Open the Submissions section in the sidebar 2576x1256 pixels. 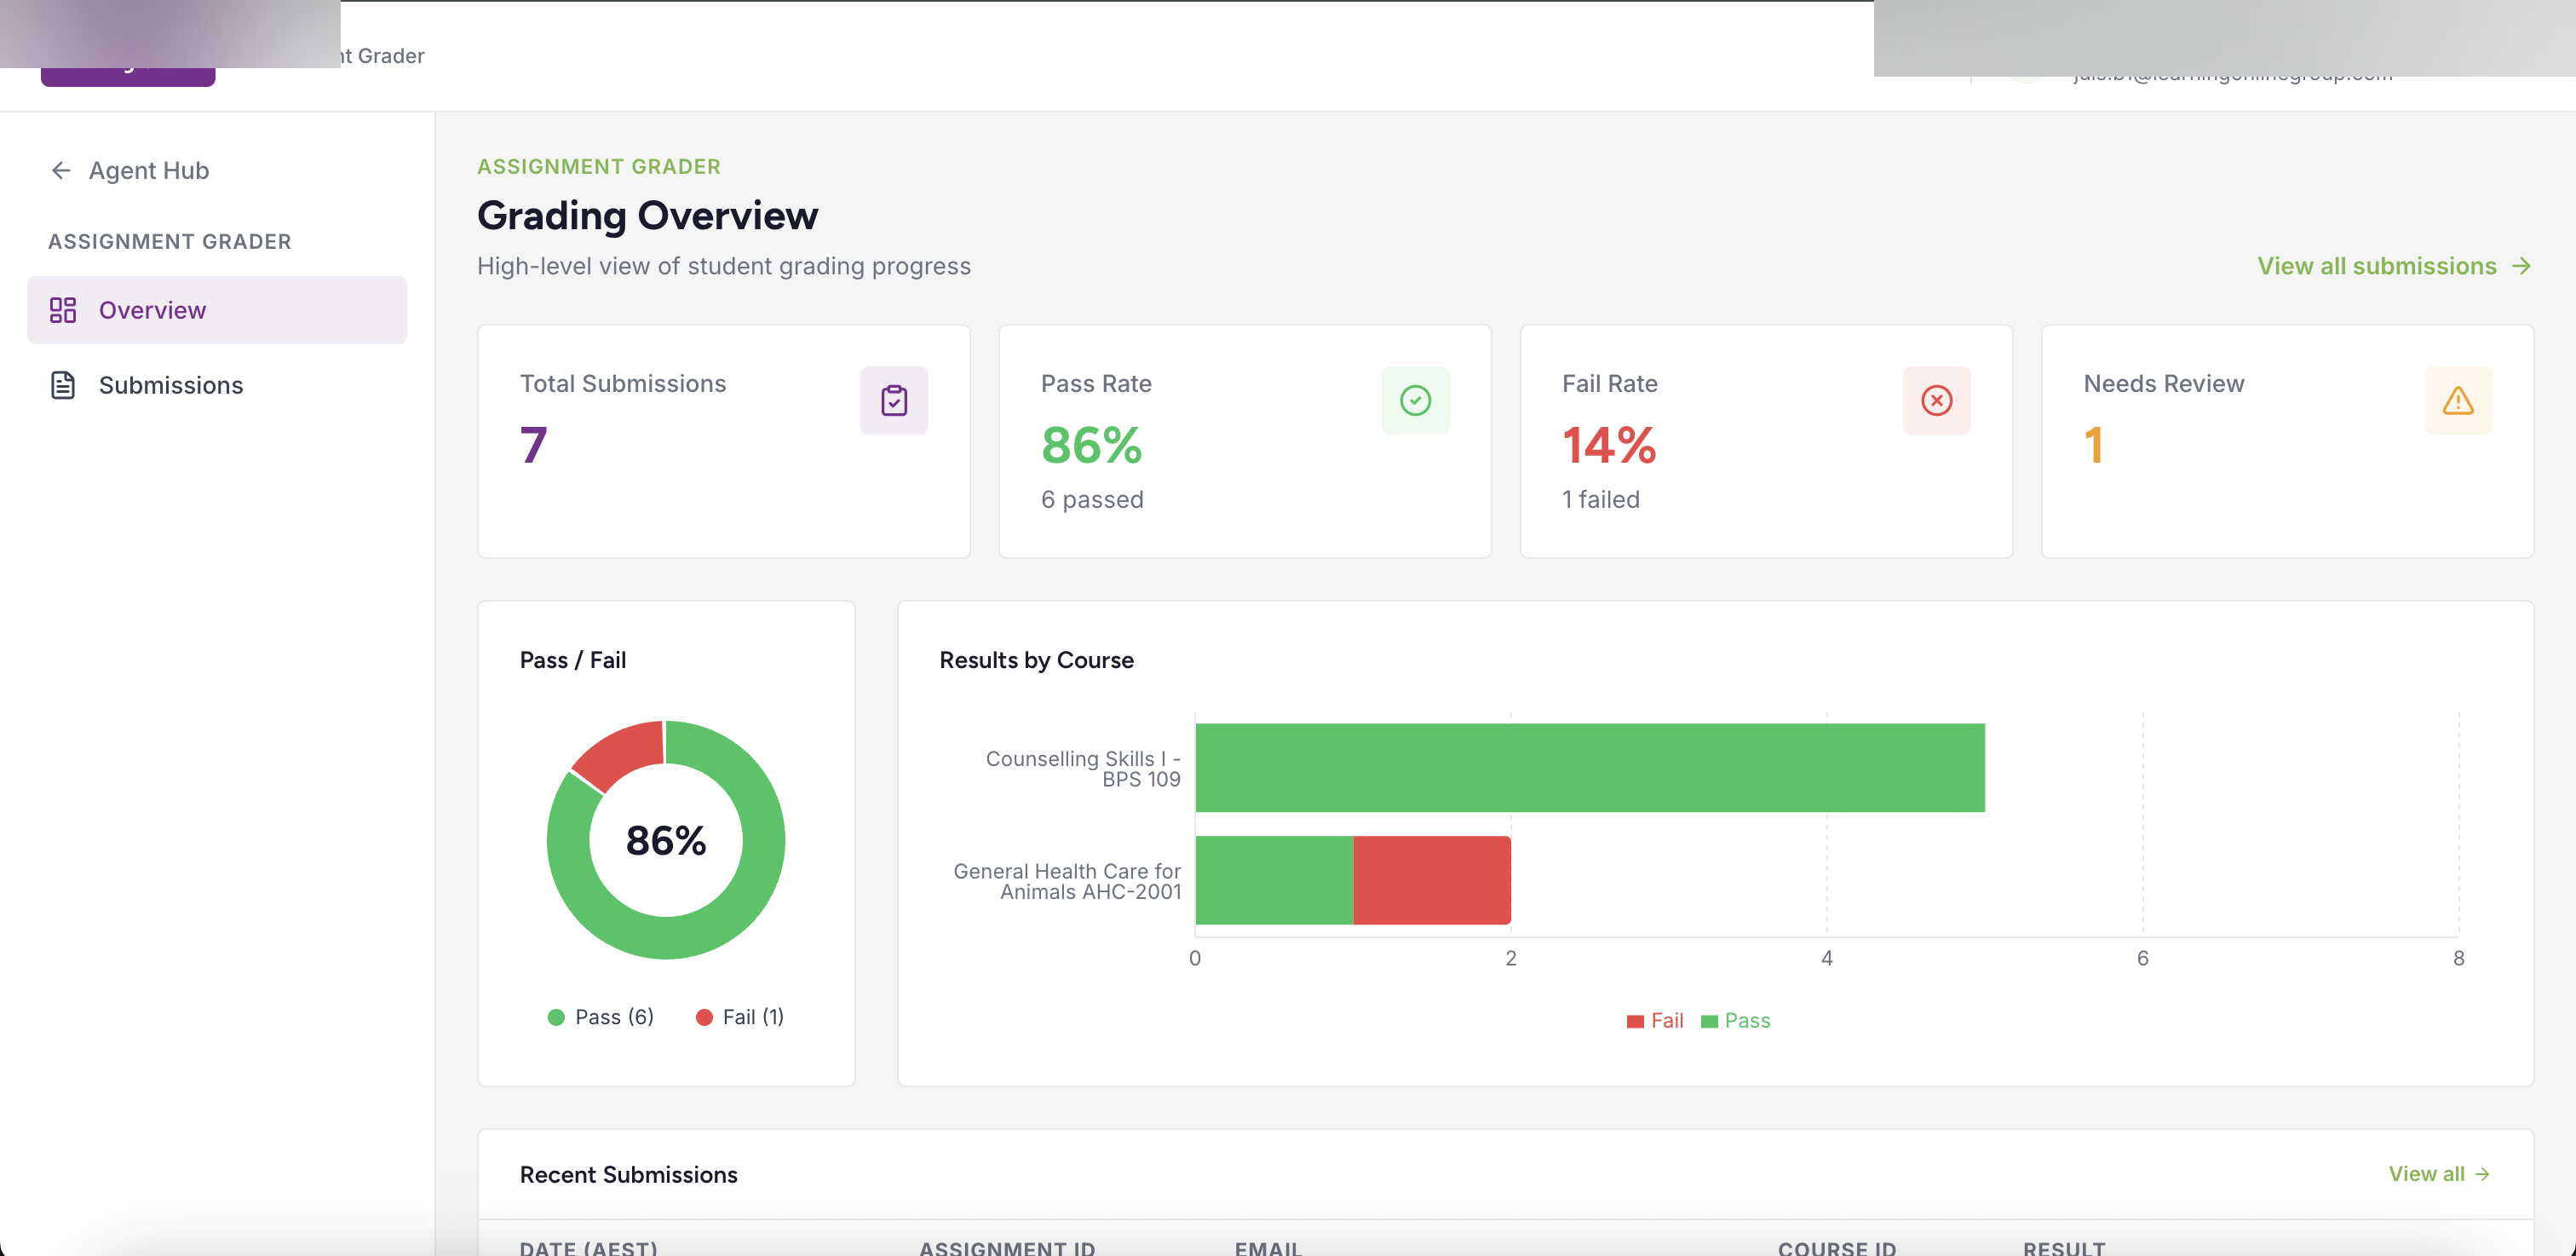[170, 384]
